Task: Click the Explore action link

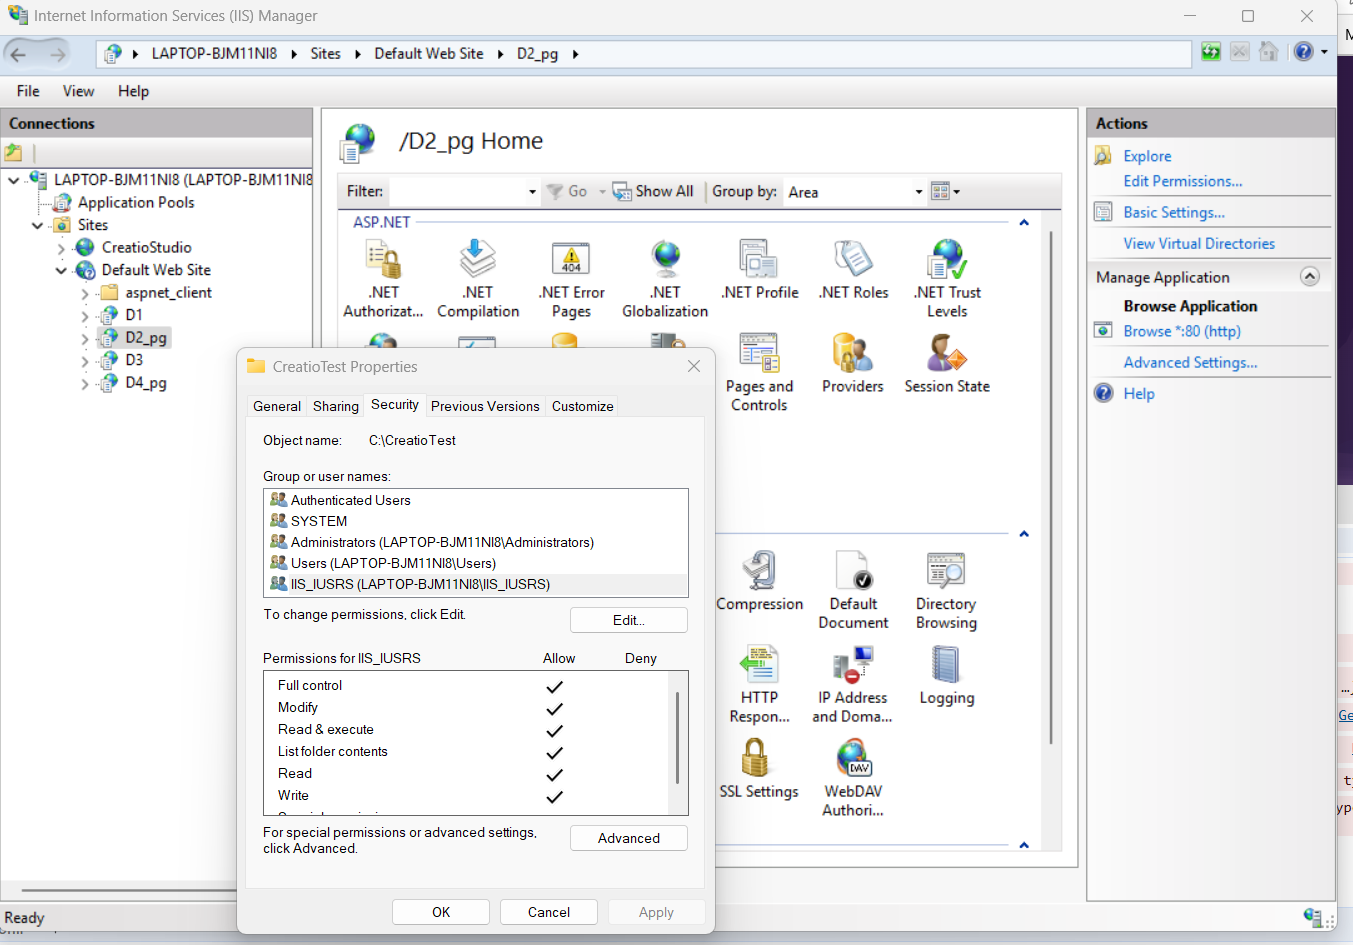Action: pos(1147,156)
